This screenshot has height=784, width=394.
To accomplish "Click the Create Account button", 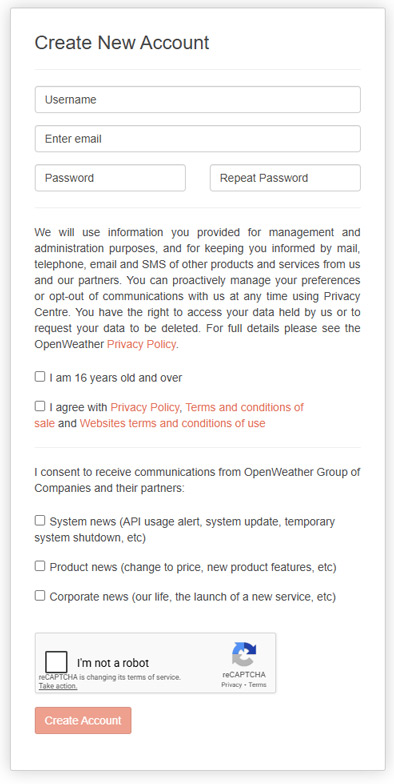I will coord(83,720).
